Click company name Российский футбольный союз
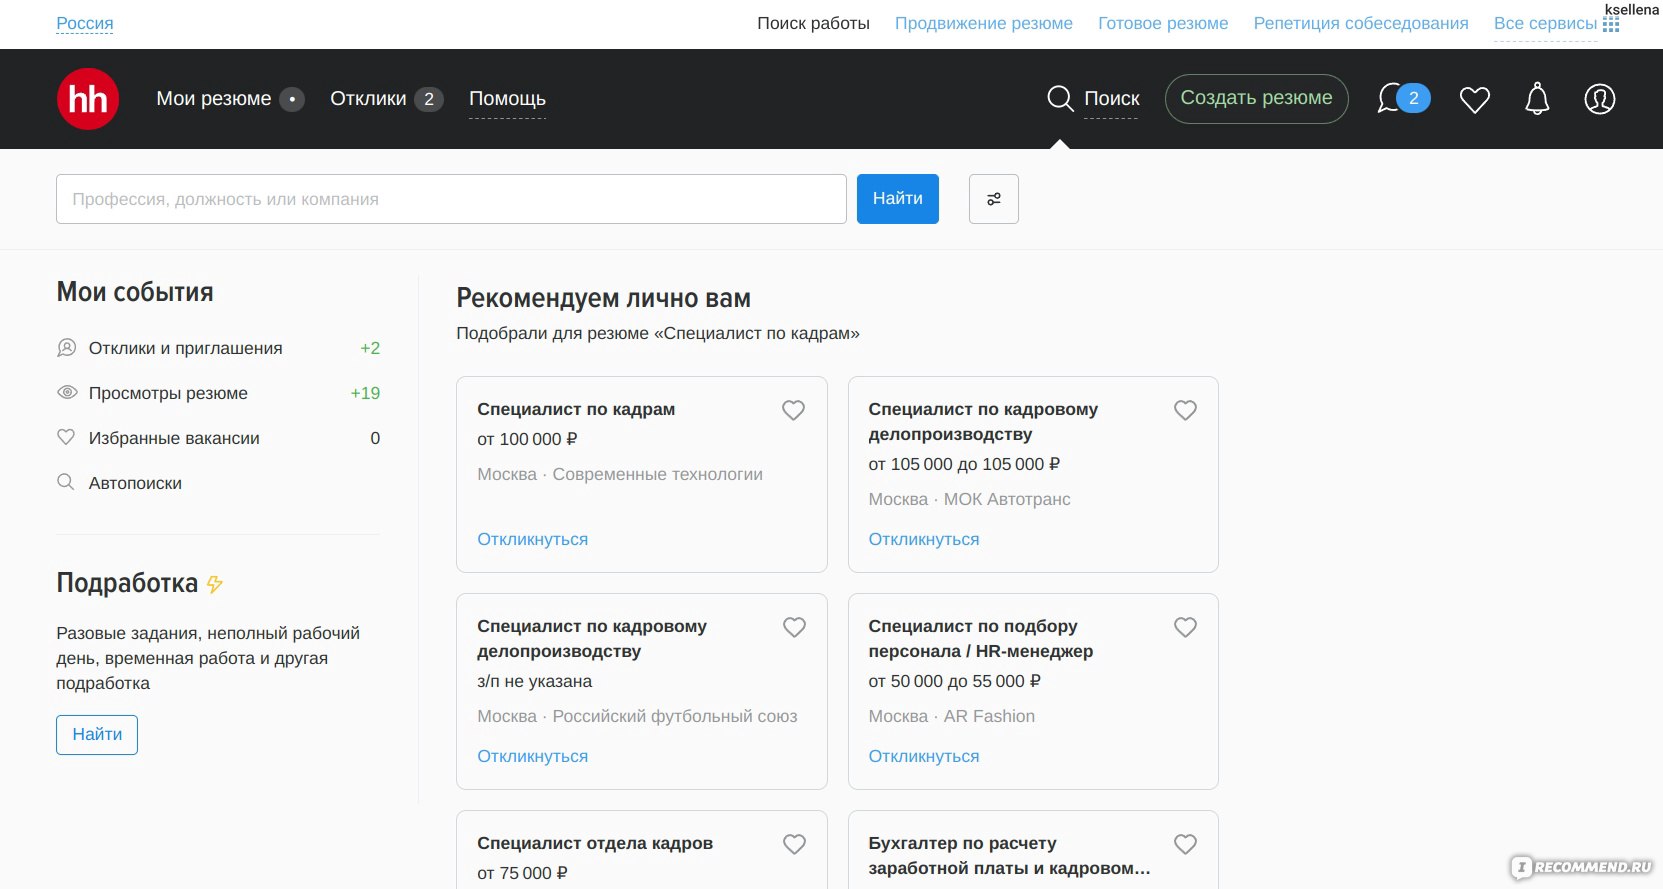The image size is (1663, 889). click(x=675, y=716)
